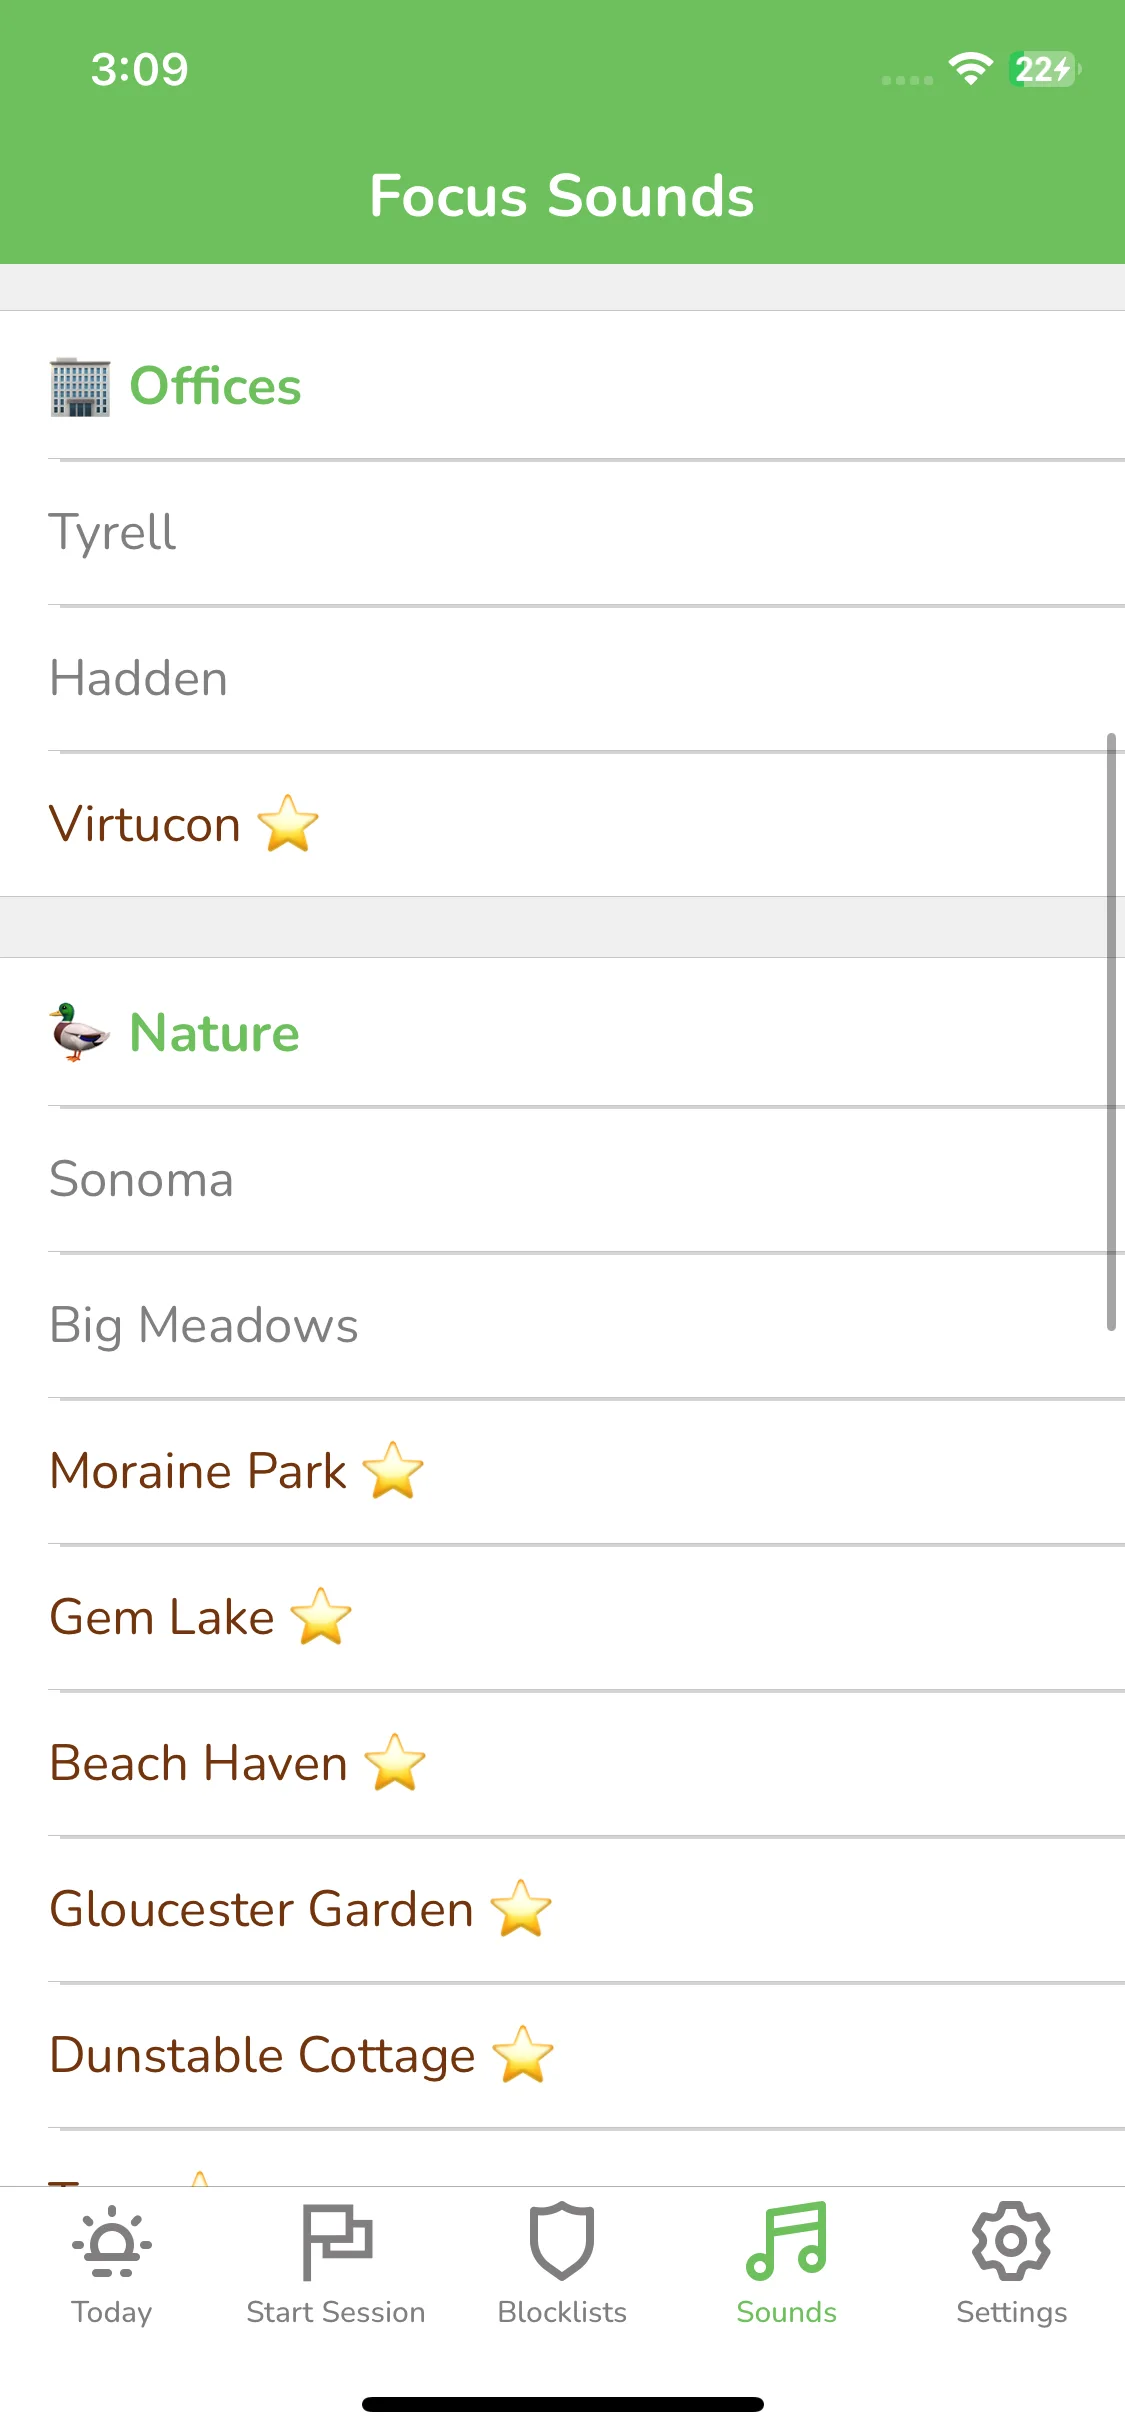This screenshot has width=1125, height=2436.
Task: Tap the star beside Moraine Park
Action: coord(393,1470)
